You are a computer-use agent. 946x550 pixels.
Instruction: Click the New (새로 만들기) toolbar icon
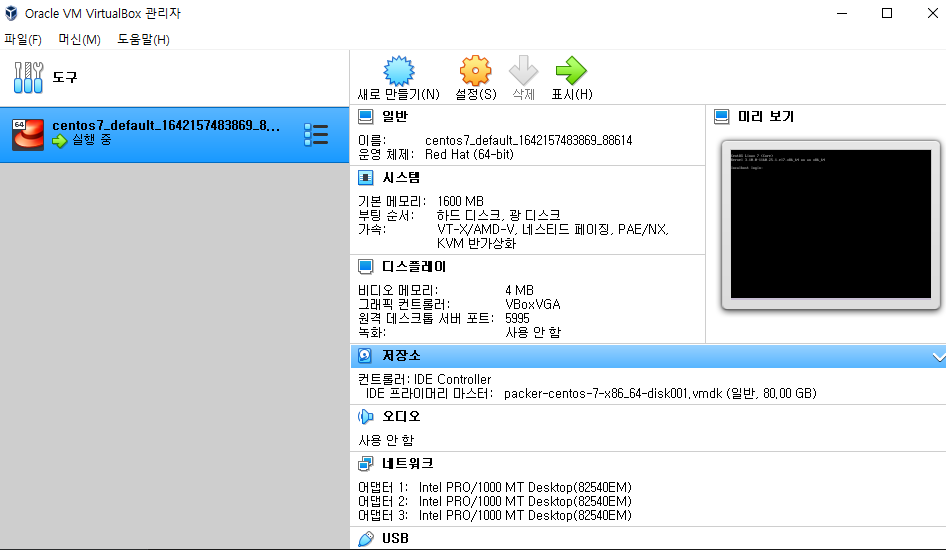tap(399, 71)
